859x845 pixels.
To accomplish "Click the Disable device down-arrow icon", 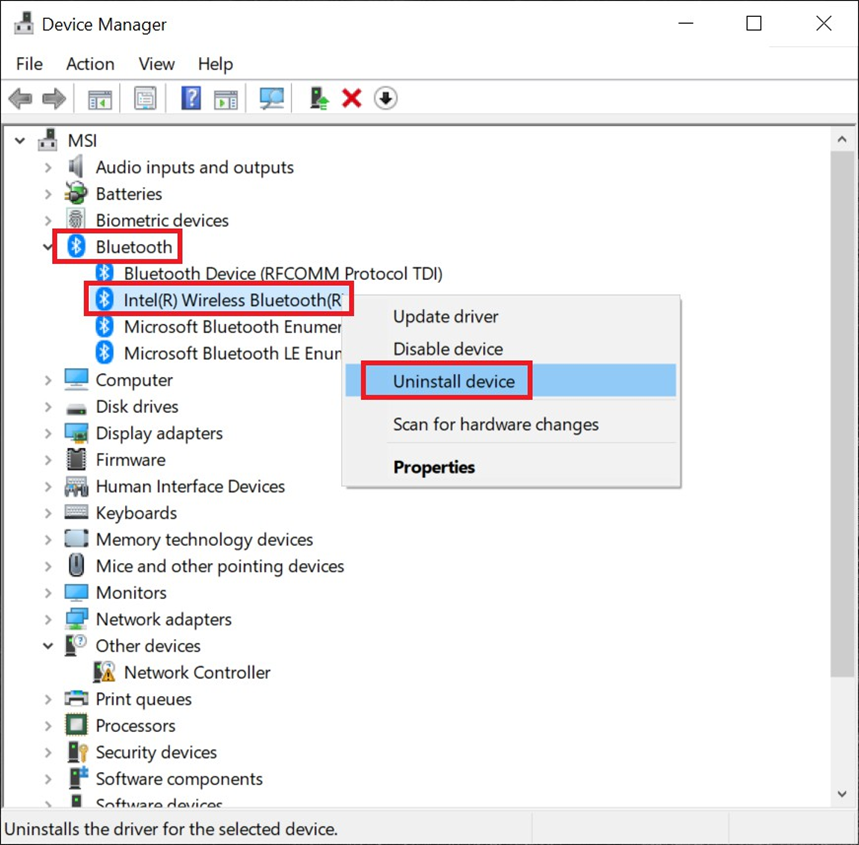I will 386,99.
